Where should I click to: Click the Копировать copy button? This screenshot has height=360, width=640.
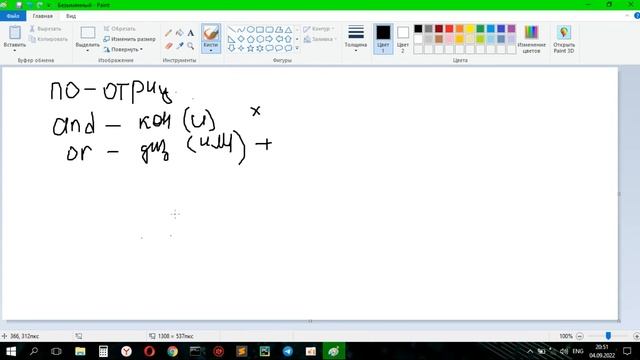(48, 39)
